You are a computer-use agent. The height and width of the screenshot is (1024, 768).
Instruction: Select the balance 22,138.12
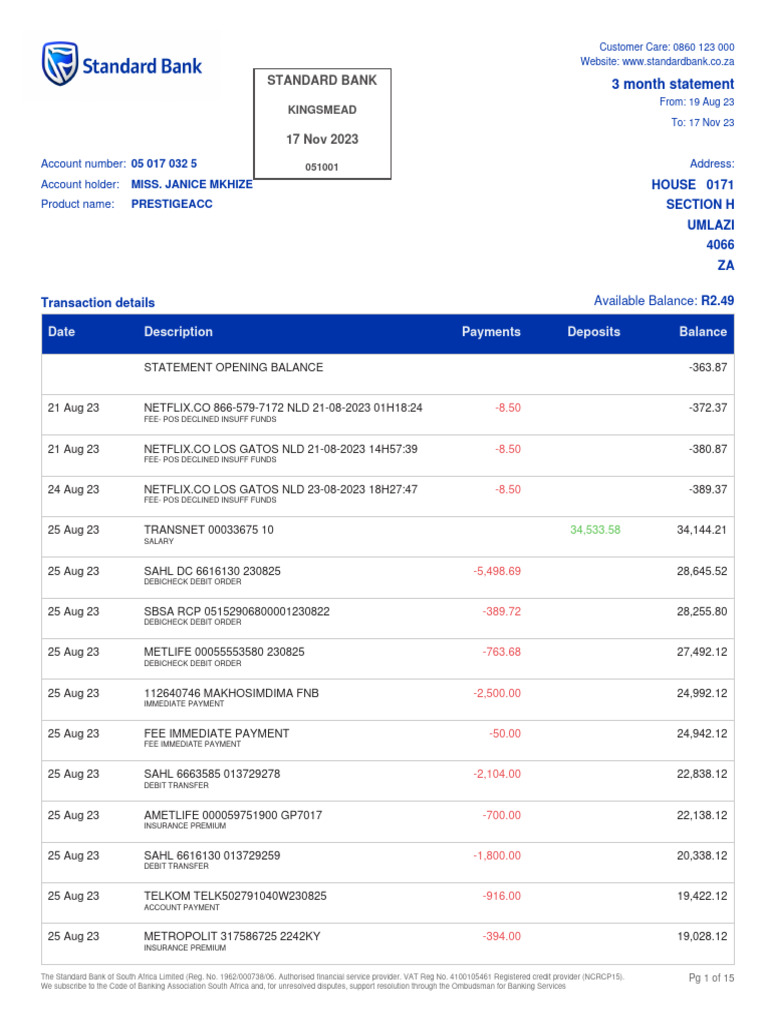pos(701,816)
